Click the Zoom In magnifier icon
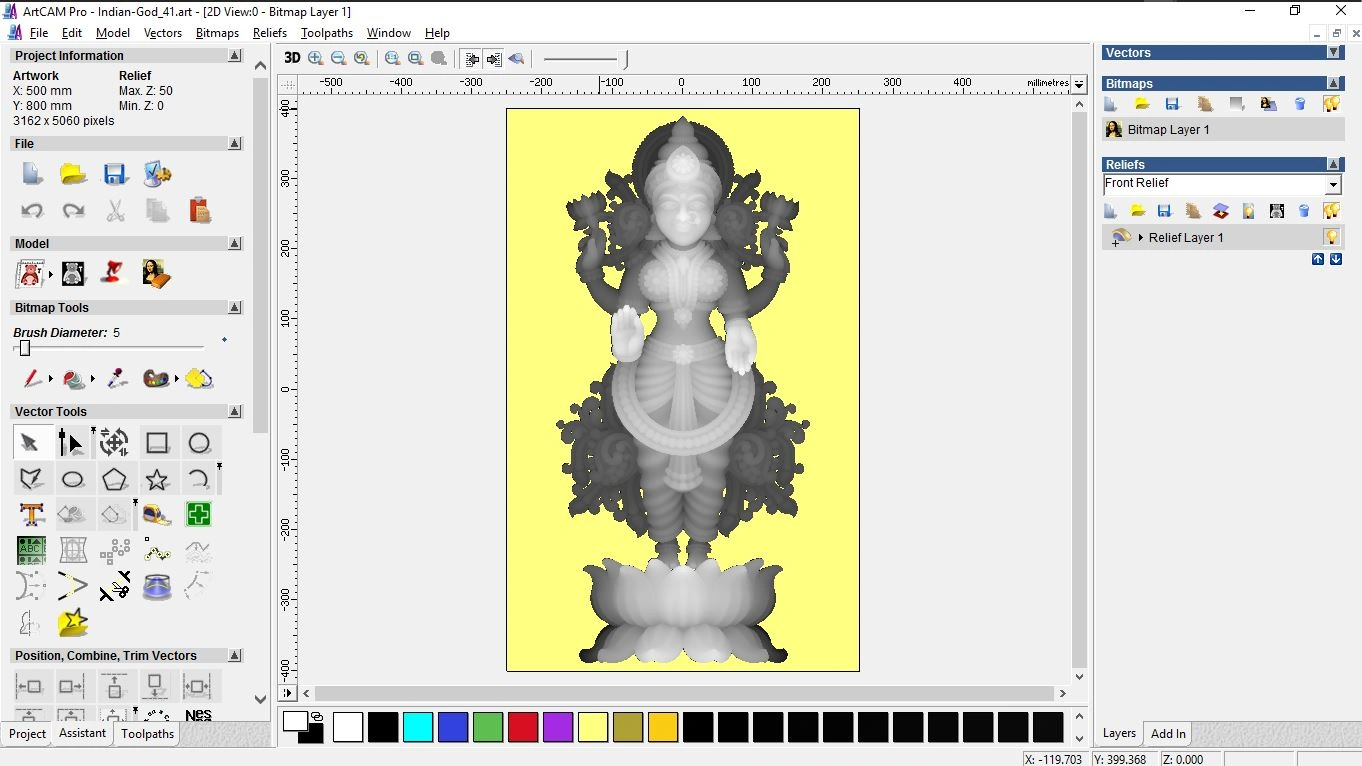The image size is (1362, 766). 316,59
